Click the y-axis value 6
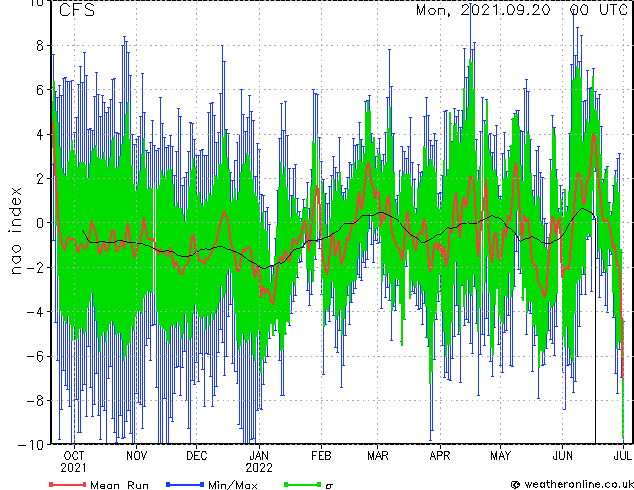634x490 pixels. coord(40,90)
